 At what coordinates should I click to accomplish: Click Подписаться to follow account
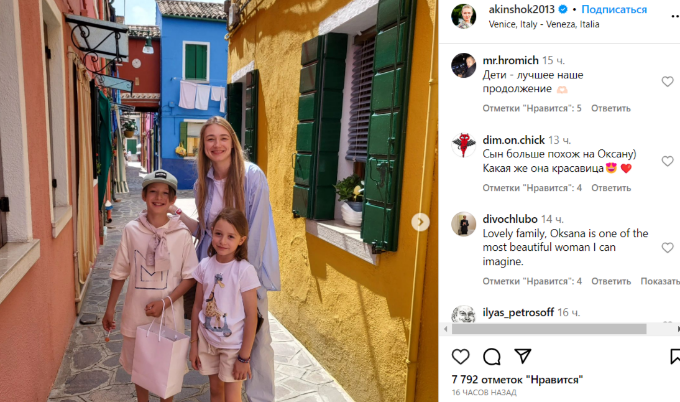(x=614, y=9)
